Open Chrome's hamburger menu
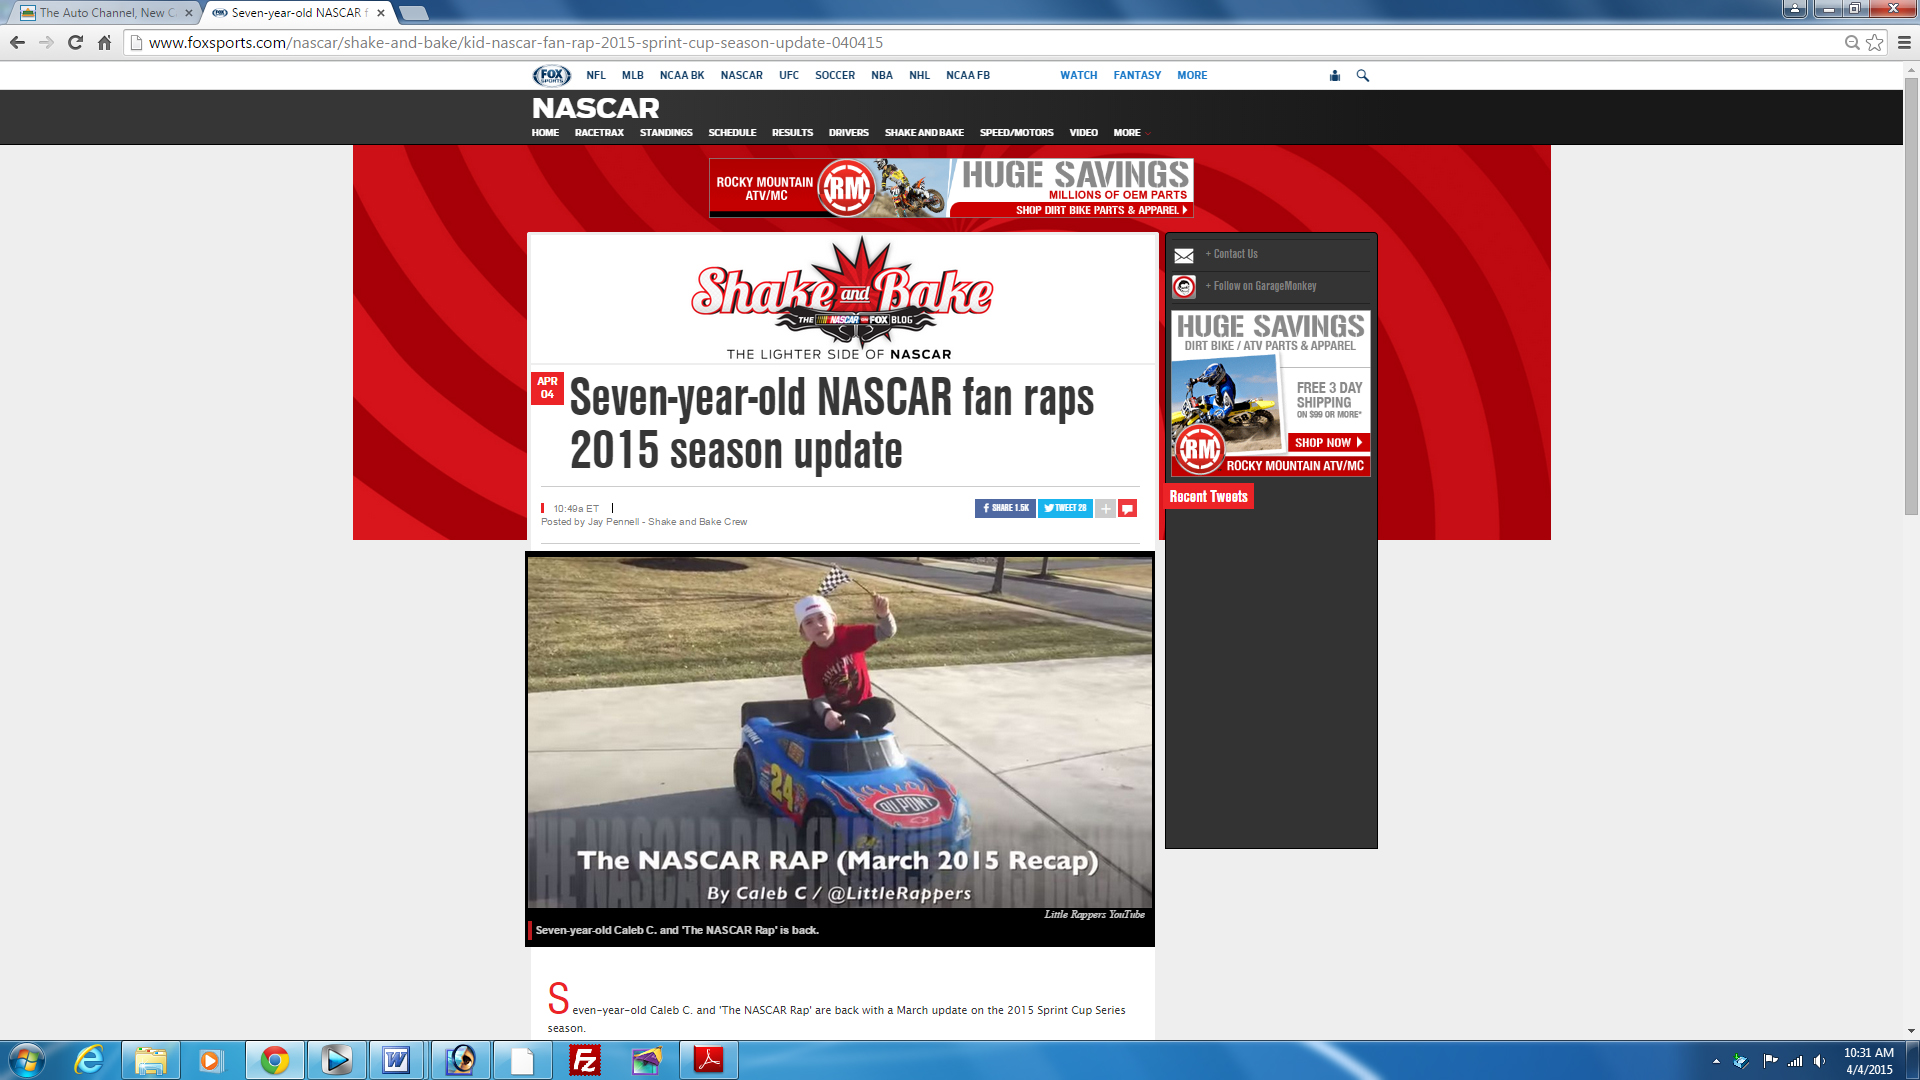This screenshot has height=1080, width=1920. (1904, 42)
